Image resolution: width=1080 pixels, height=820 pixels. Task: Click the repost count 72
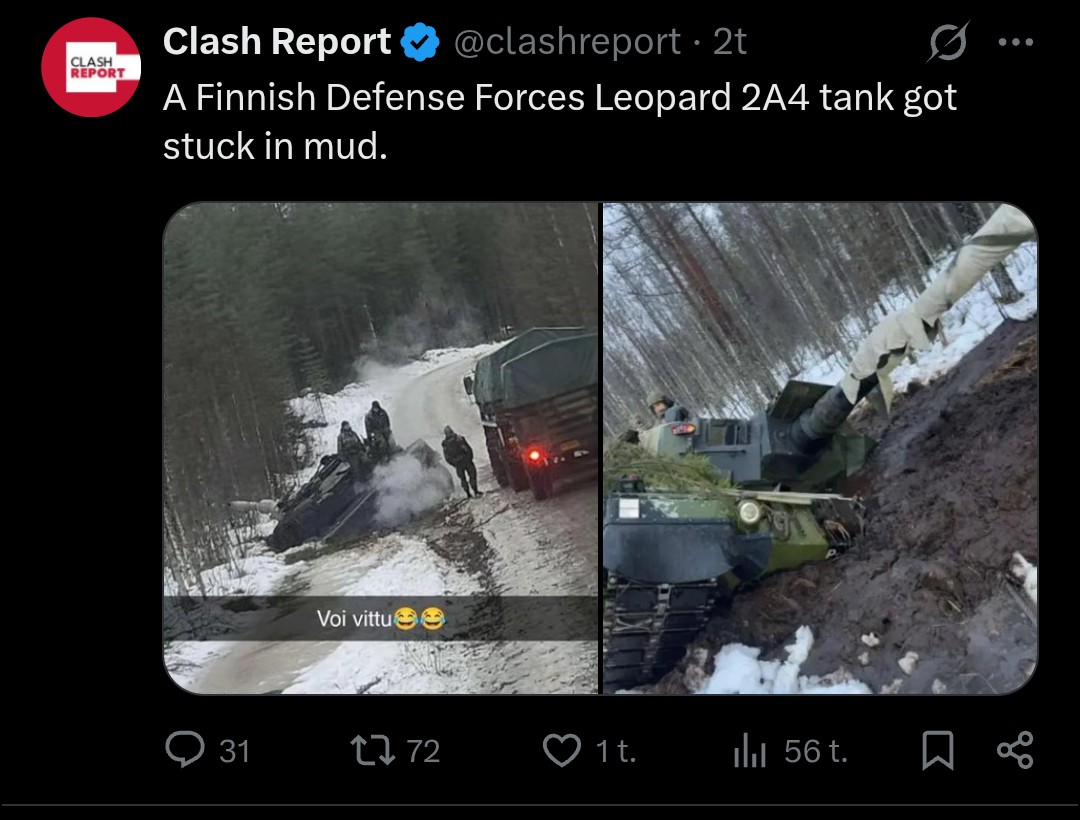pyautogui.click(x=423, y=751)
